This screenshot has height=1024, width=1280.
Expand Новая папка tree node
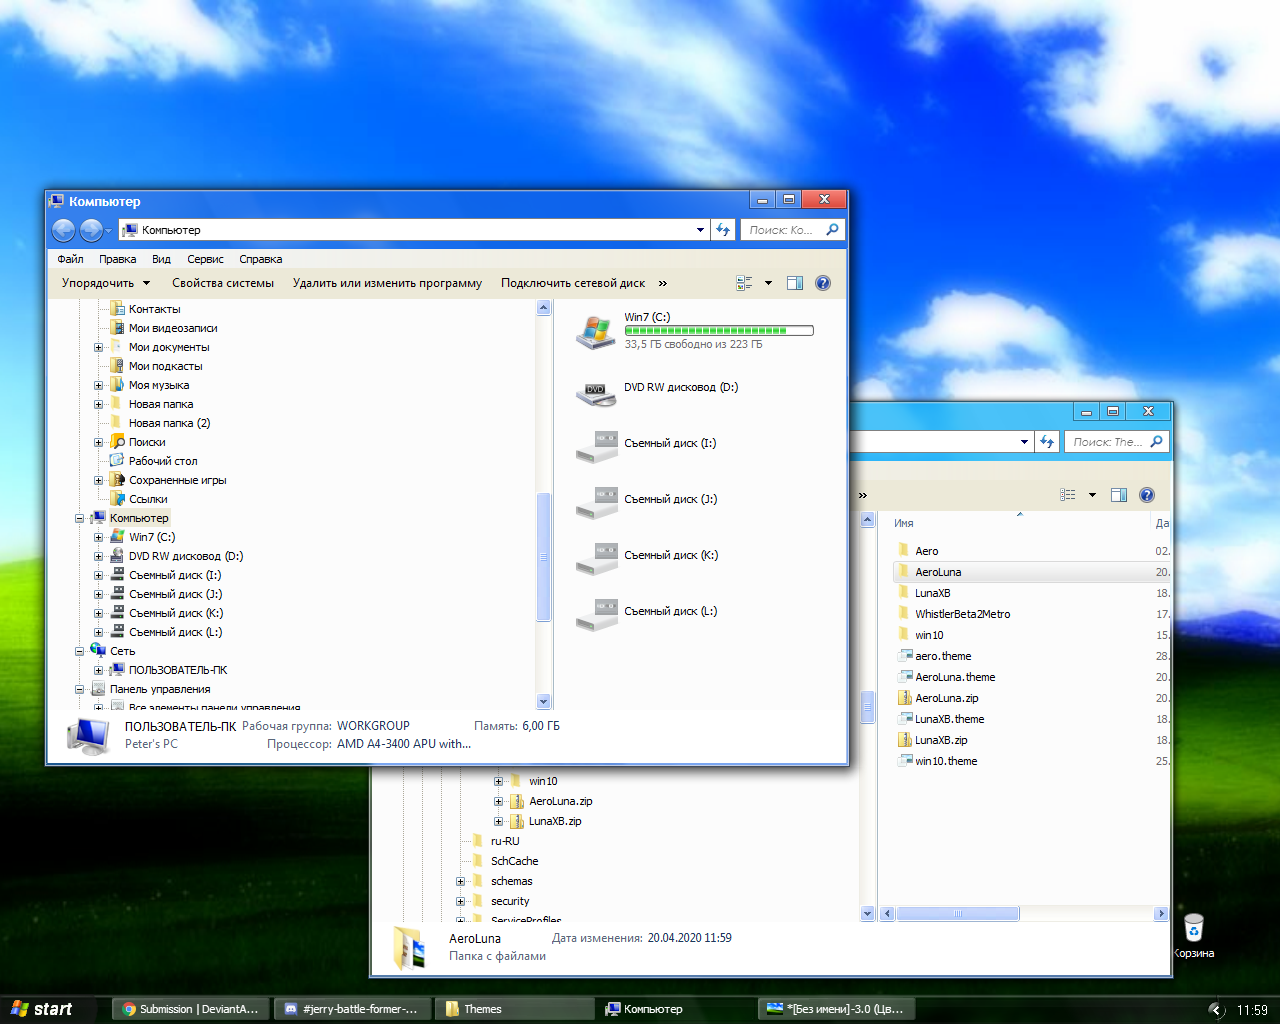(99, 404)
